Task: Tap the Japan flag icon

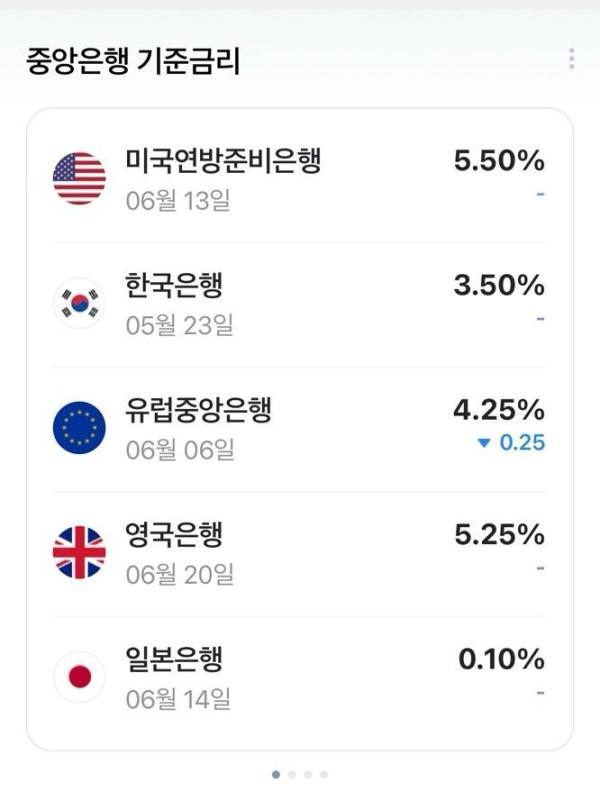Action: (79, 677)
